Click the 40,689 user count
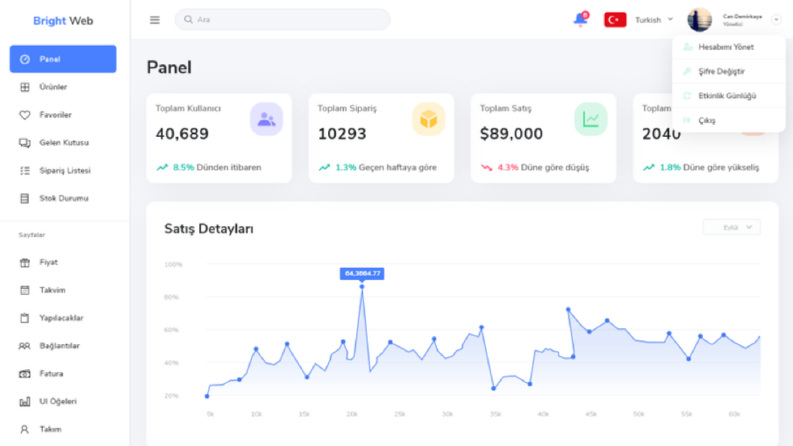Viewport: 793px width, 446px height. 182,134
